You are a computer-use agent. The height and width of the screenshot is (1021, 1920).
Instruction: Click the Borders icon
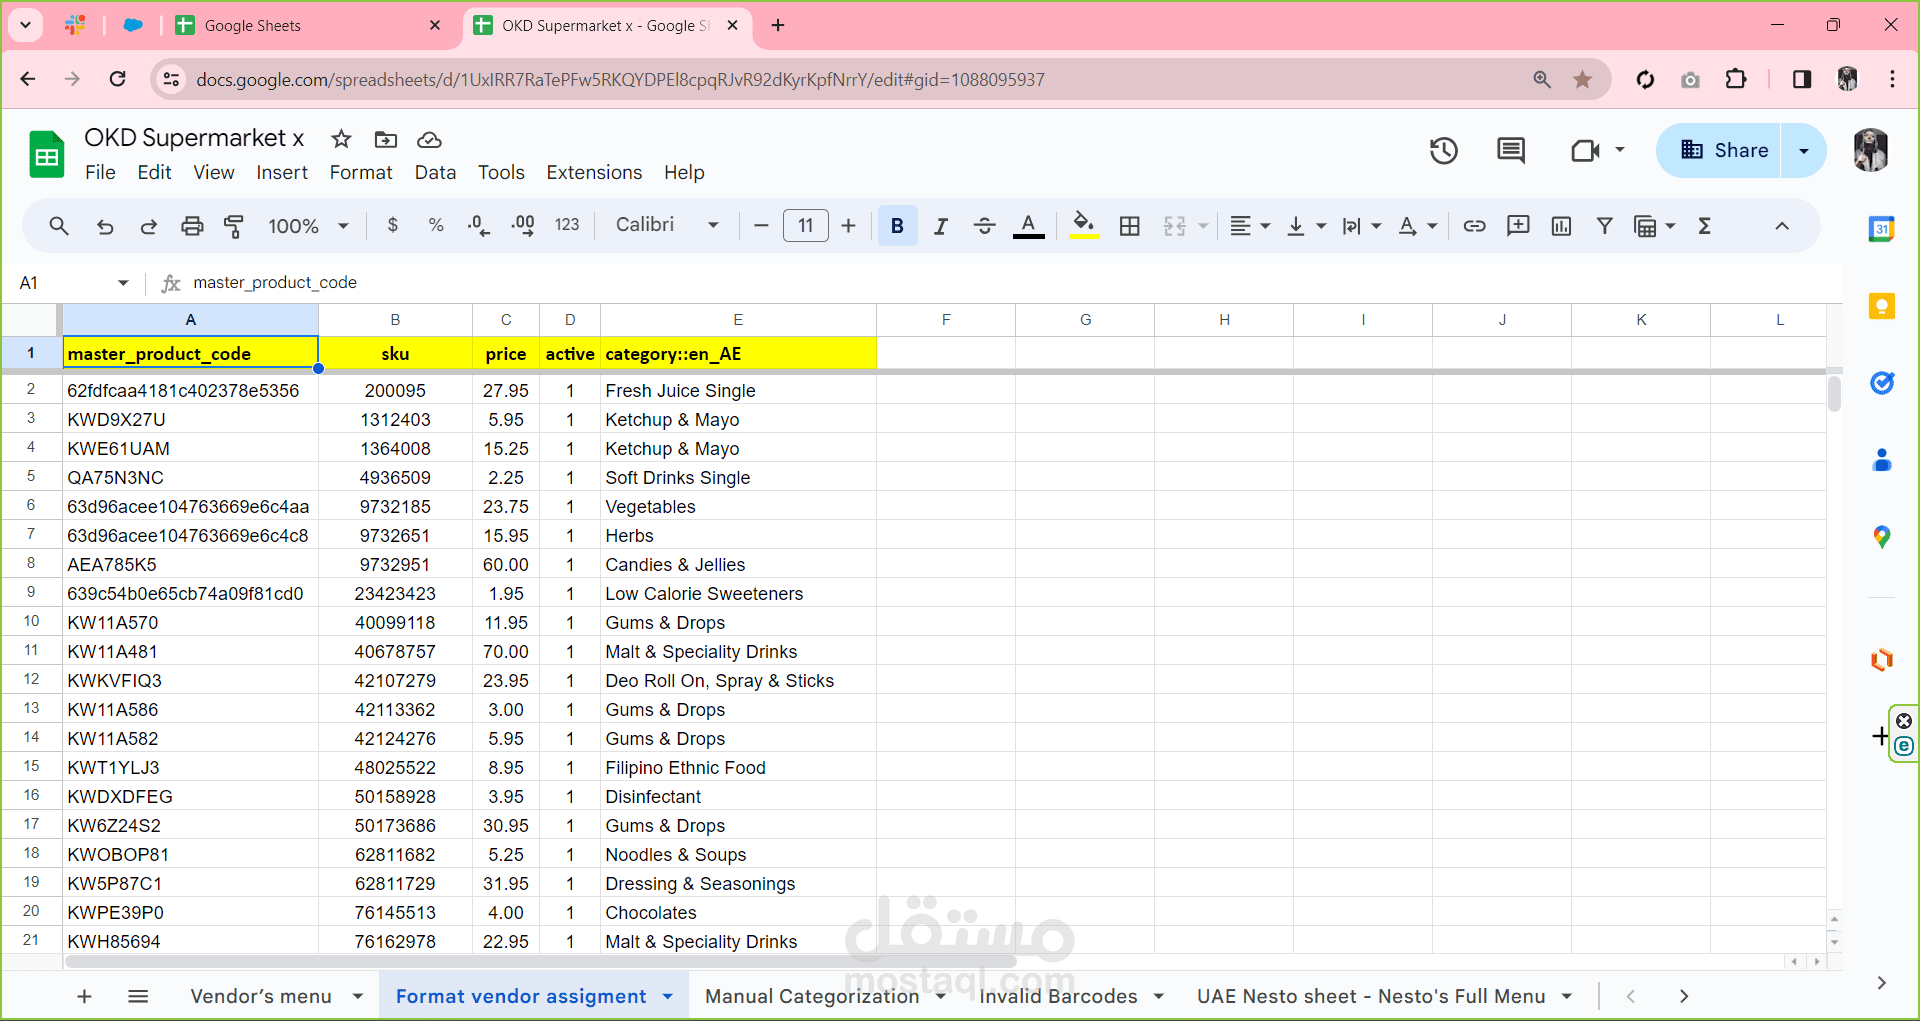click(x=1130, y=226)
